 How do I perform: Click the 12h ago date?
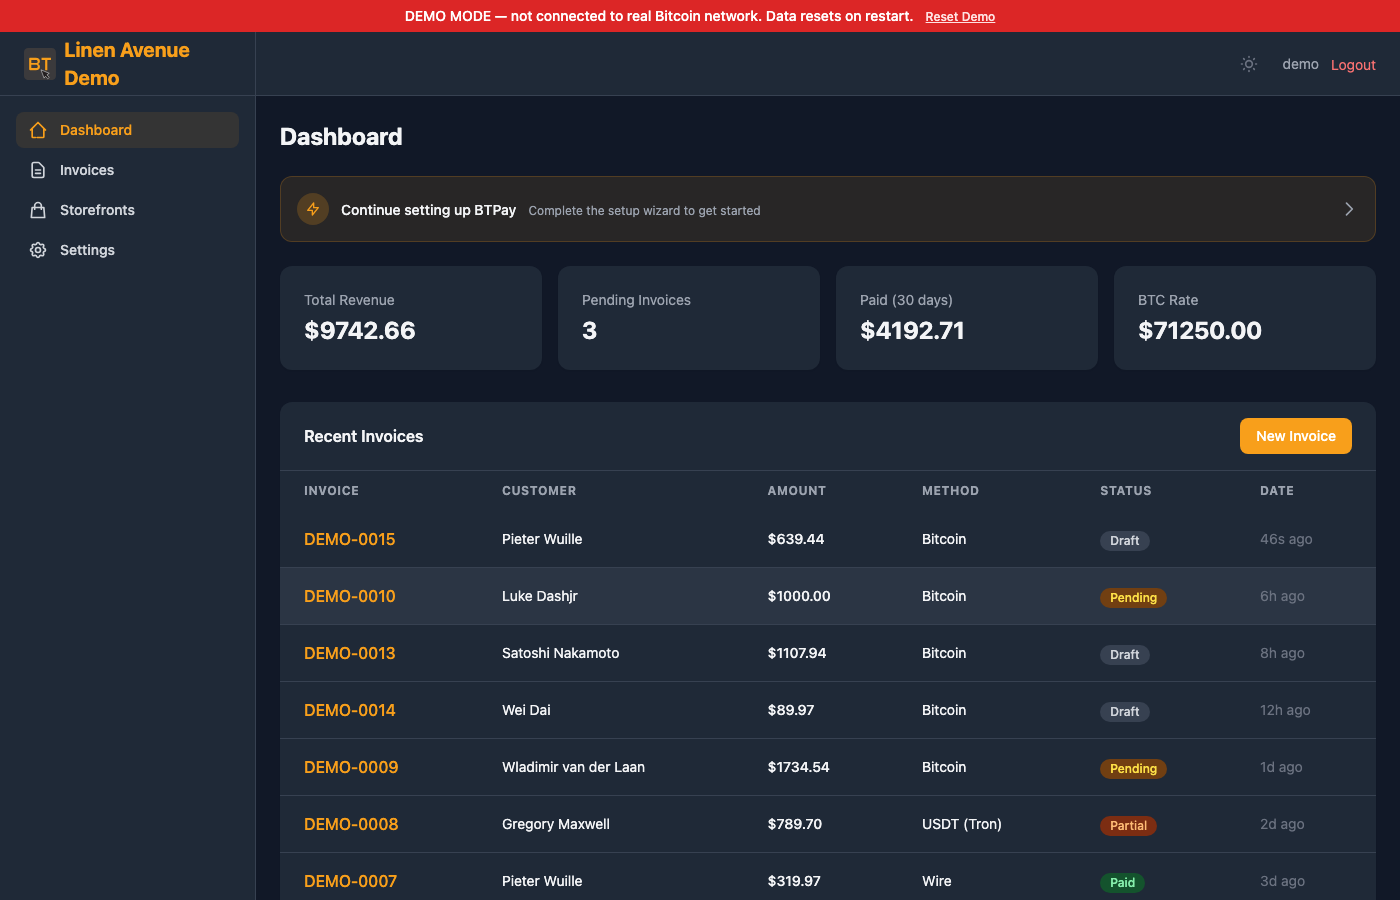click(x=1285, y=710)
